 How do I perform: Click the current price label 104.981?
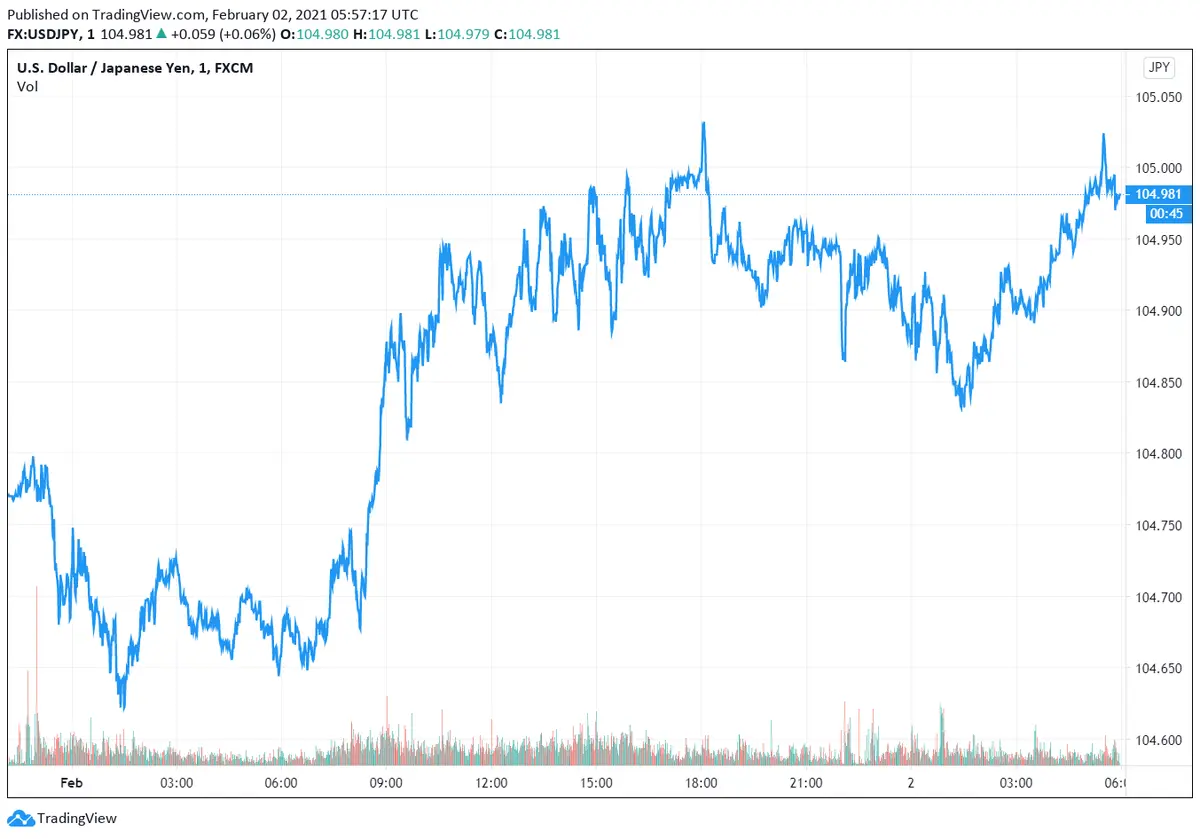pyautogui.click(x=1157, y=195)
